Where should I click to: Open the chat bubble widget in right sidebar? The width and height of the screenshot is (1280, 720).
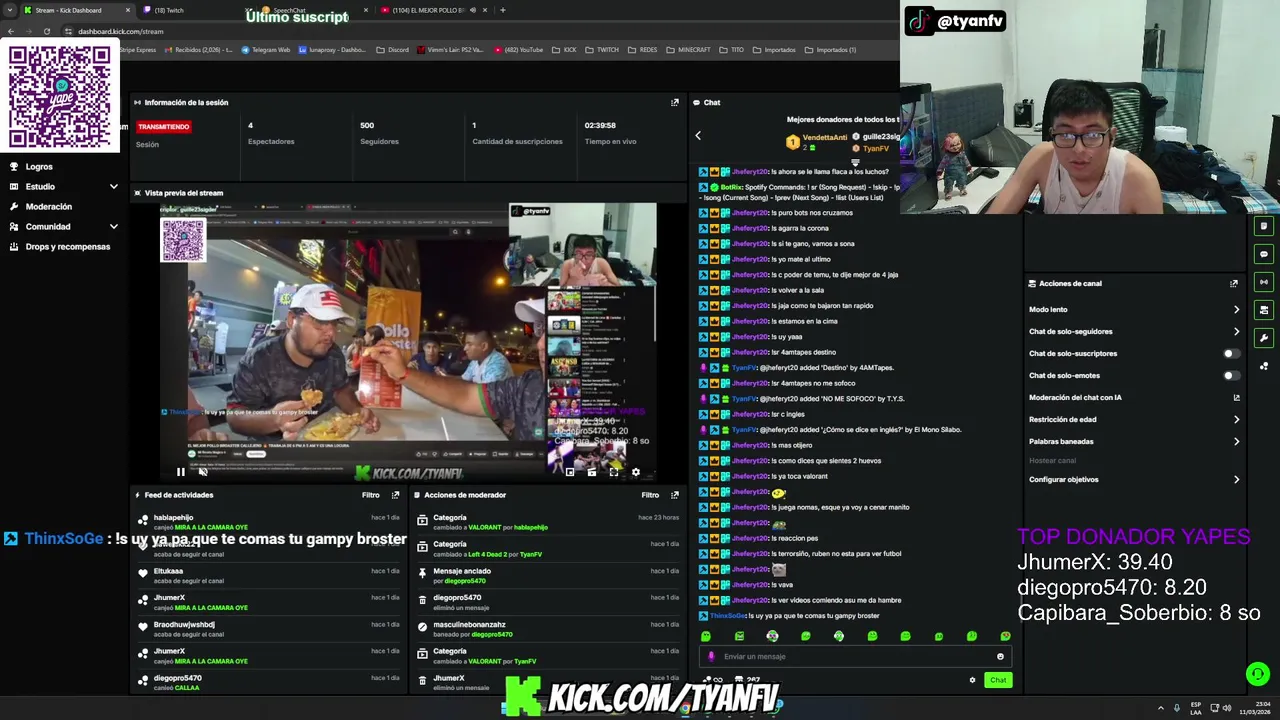tap(1264, 254)
